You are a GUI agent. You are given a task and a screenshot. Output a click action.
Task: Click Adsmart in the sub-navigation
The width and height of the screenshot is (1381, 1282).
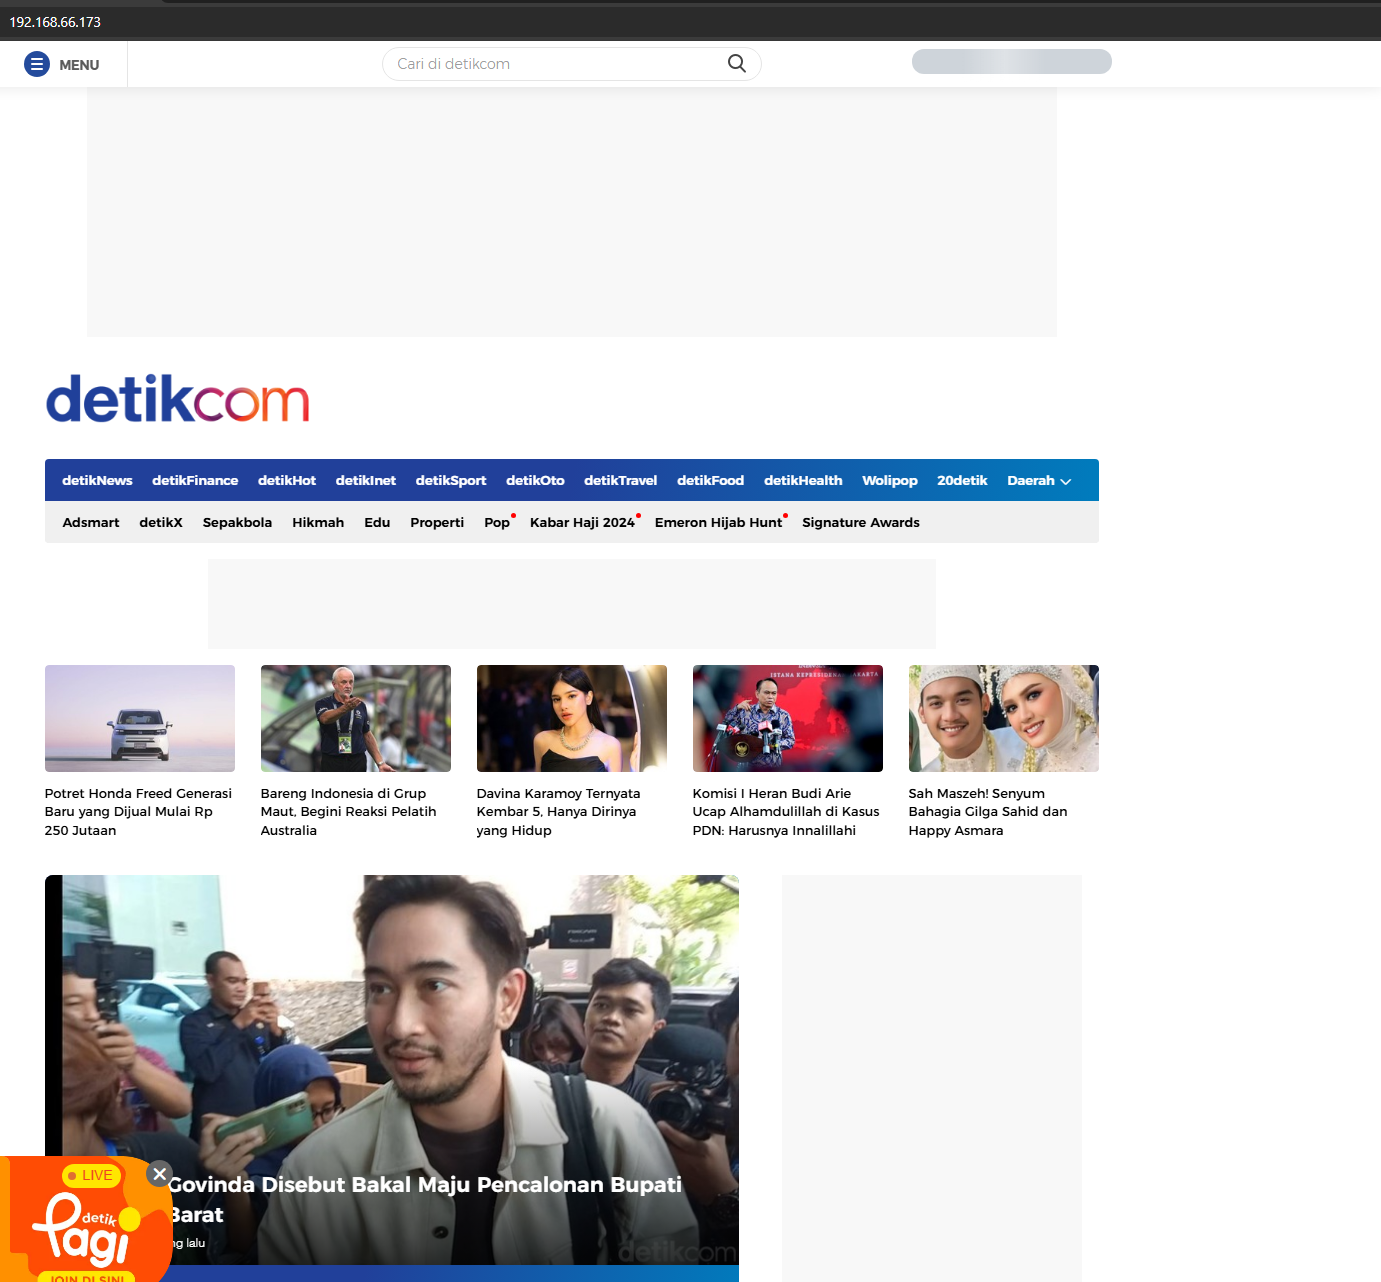(91, 523)
